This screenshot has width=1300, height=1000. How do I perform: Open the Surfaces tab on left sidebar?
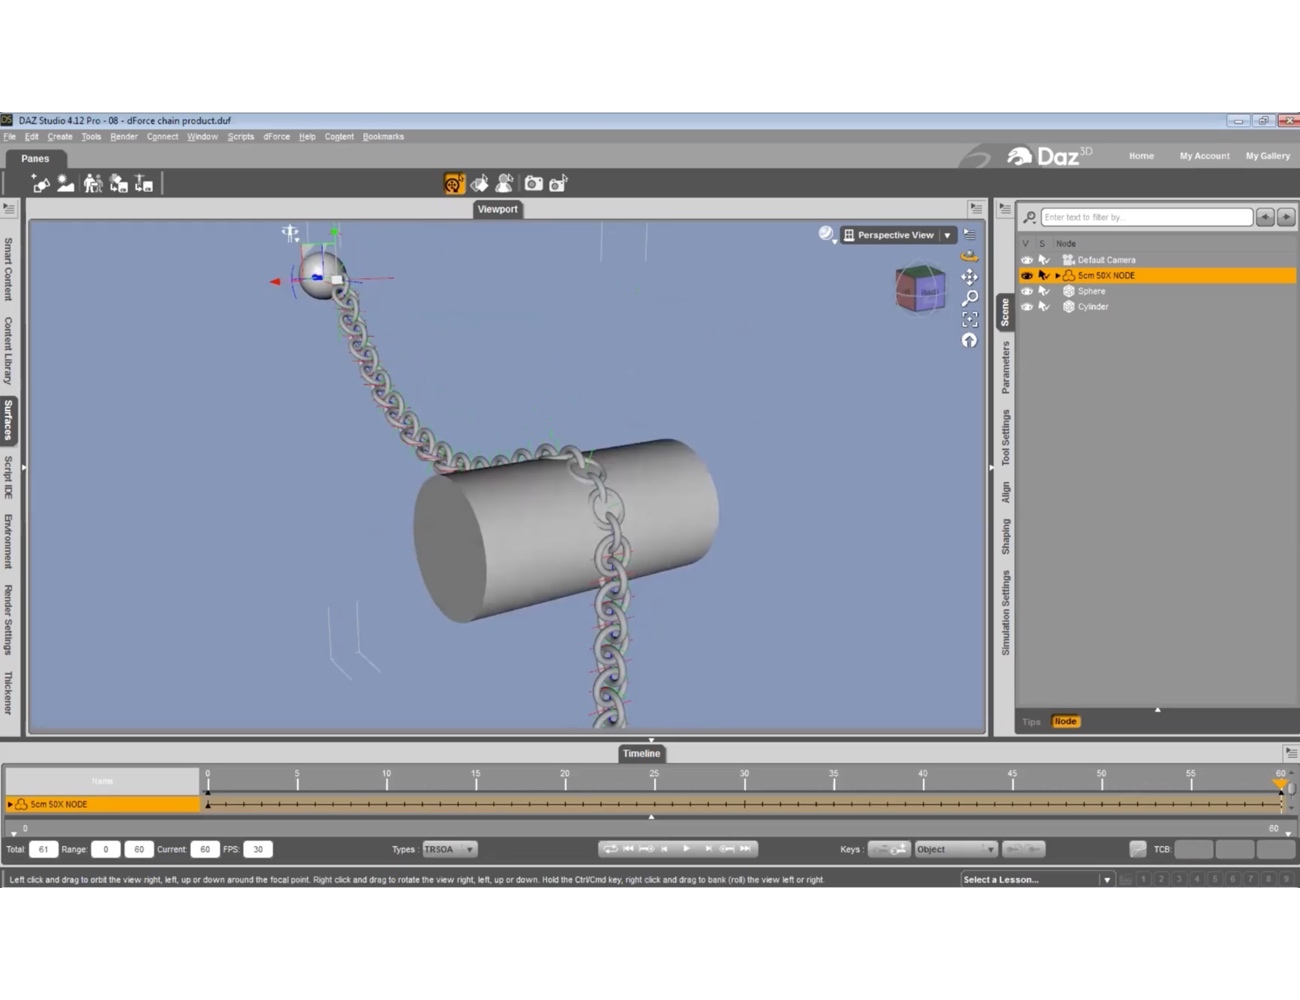click(x=8, y=420)
